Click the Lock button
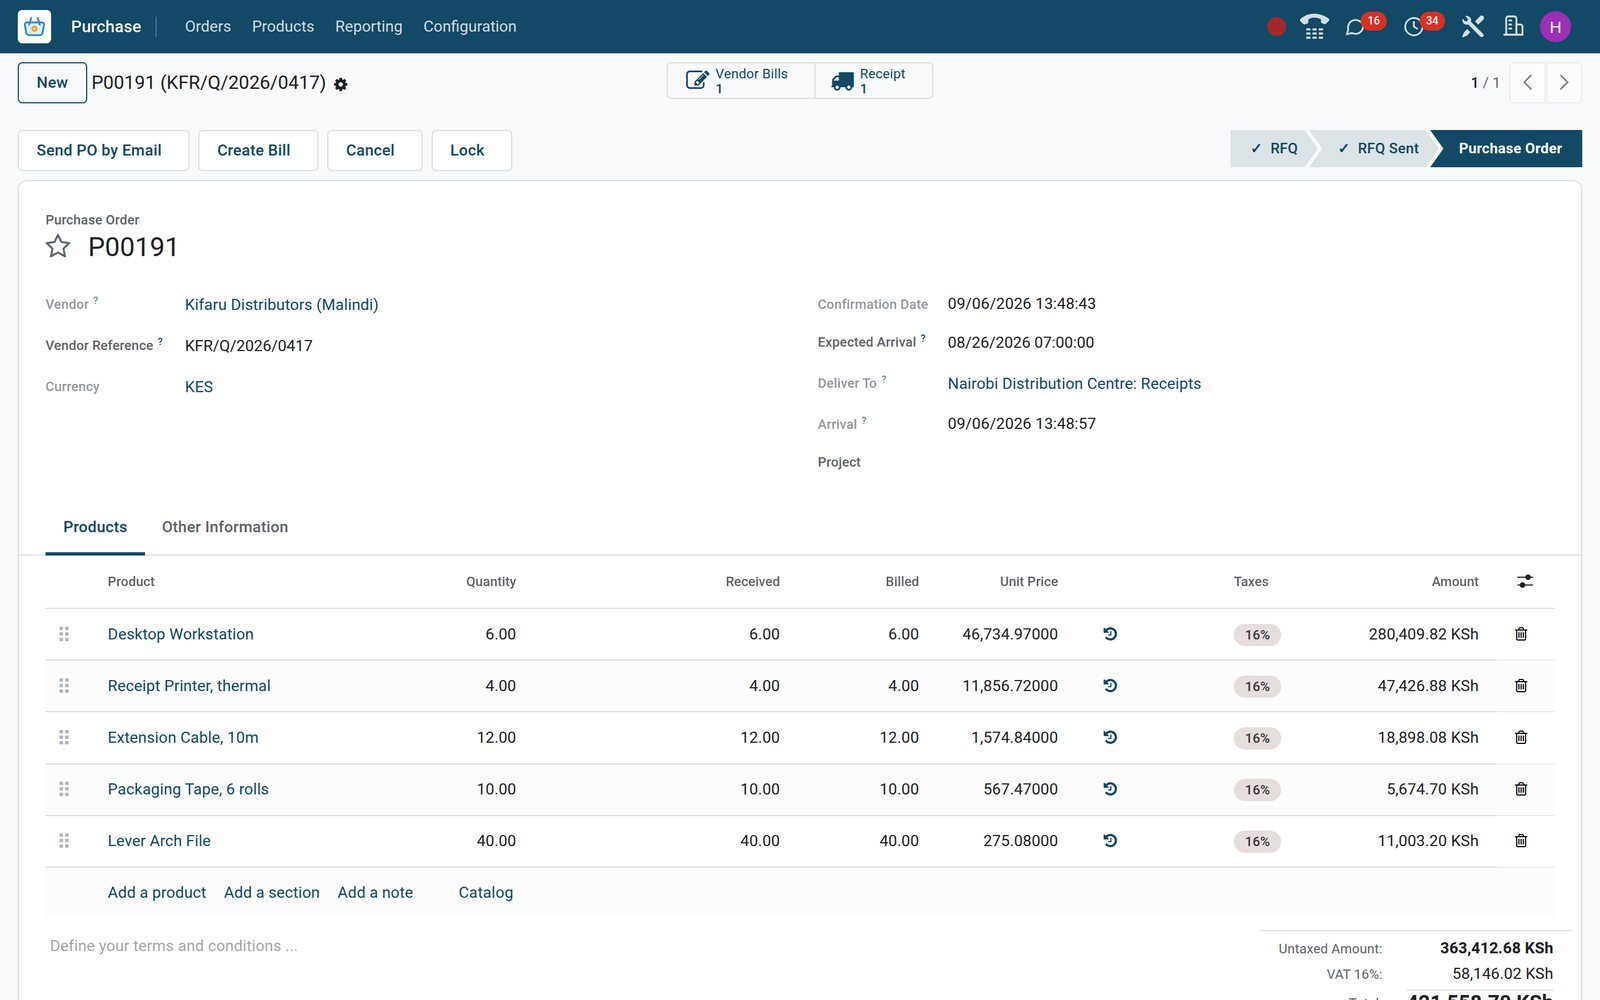The image size is (1600, 1000). click(472, 150)
